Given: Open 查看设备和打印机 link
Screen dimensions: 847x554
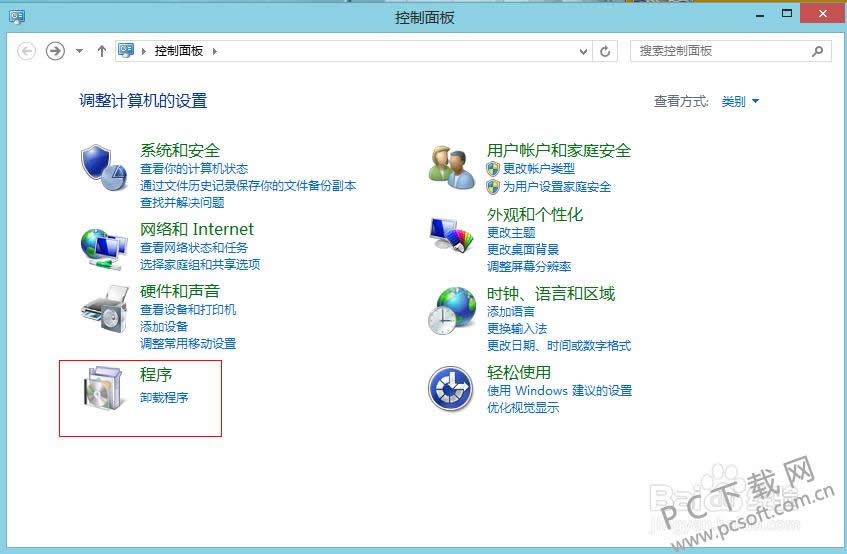Looking at the screenshot, I should [188, 310].
